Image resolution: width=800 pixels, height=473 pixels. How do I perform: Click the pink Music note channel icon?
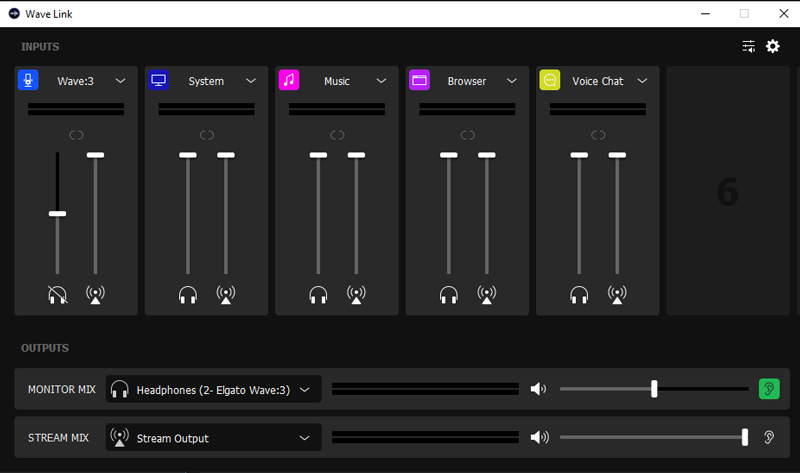(289, 81)
